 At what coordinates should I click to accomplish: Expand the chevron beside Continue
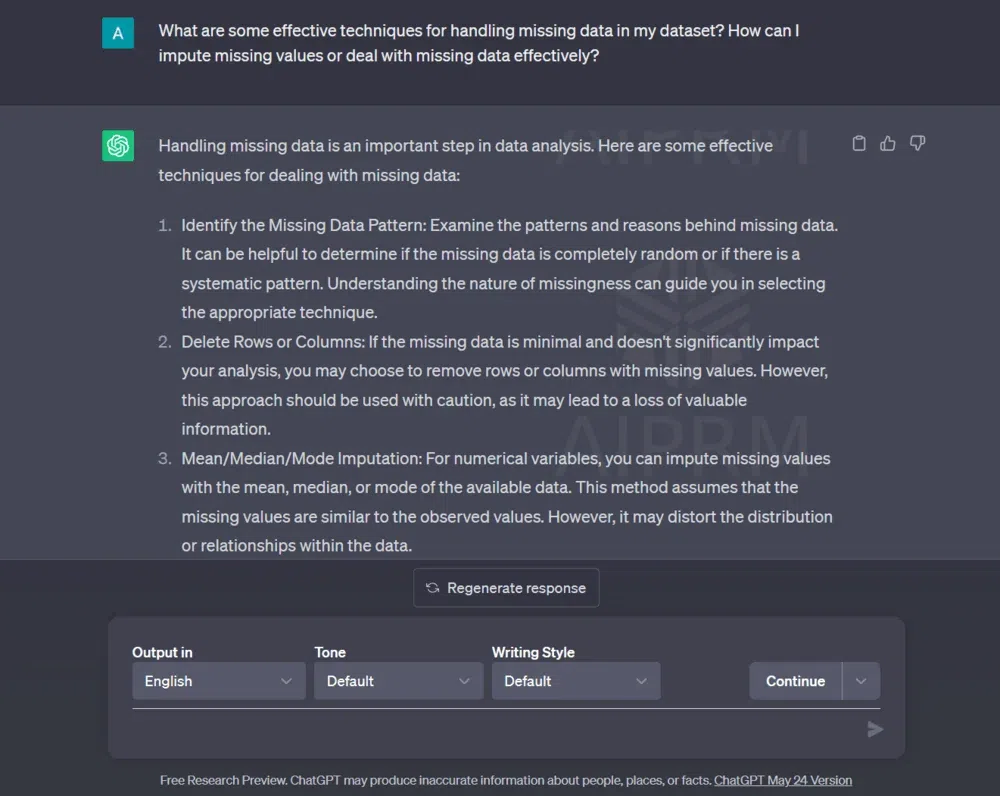tap(861, 681)
